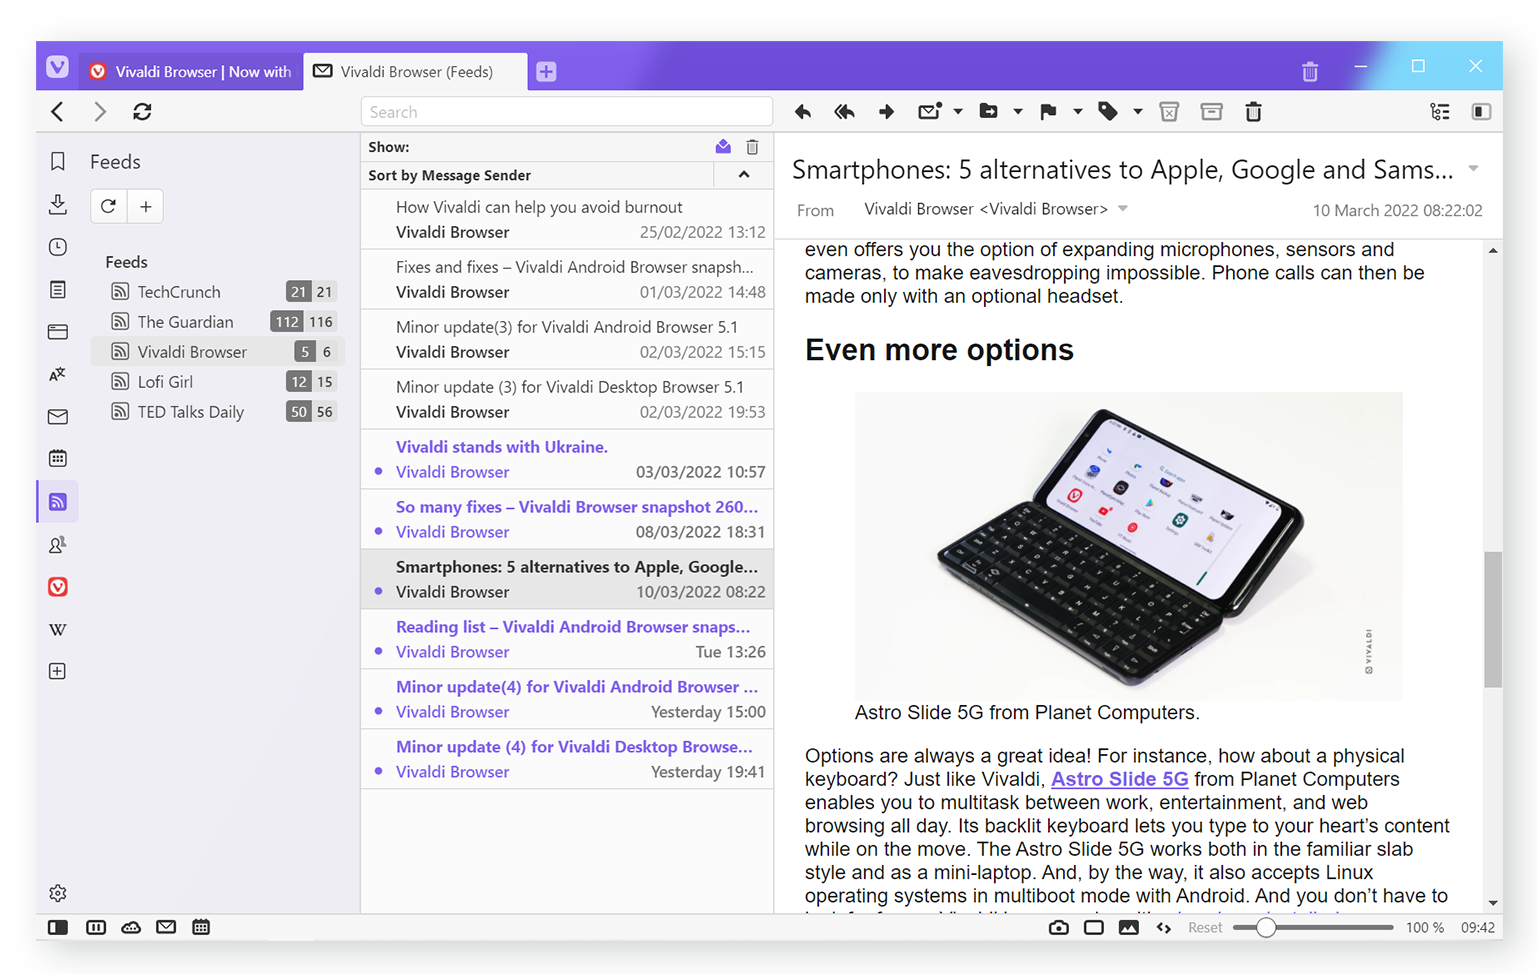Click the page zoom slider handle
Image resolution: width=1540 pixels, height=980 pixels.
[x=1266, y=927]
